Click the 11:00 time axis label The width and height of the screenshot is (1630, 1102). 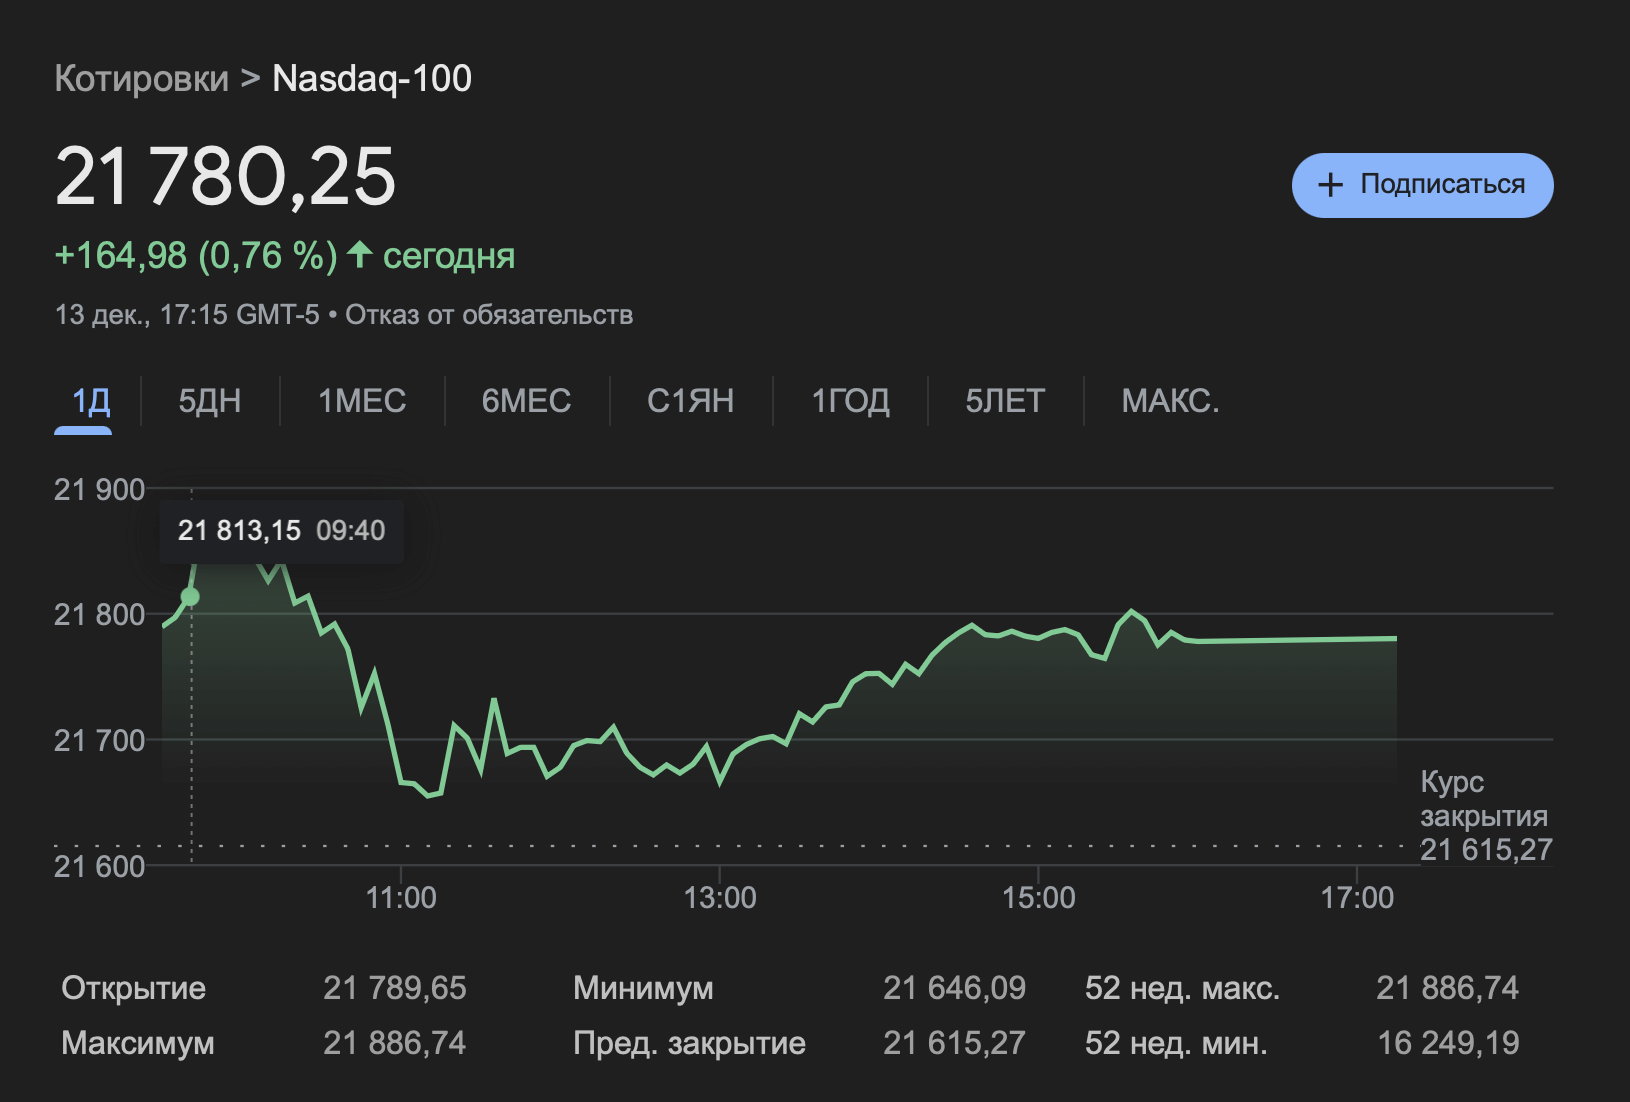[400, 898]
